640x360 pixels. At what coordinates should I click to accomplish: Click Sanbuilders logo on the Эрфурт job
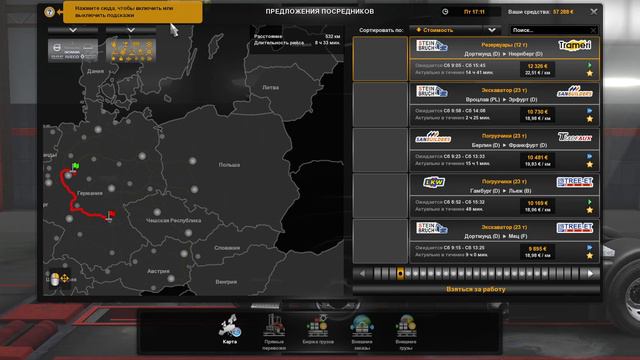point(575,92)
